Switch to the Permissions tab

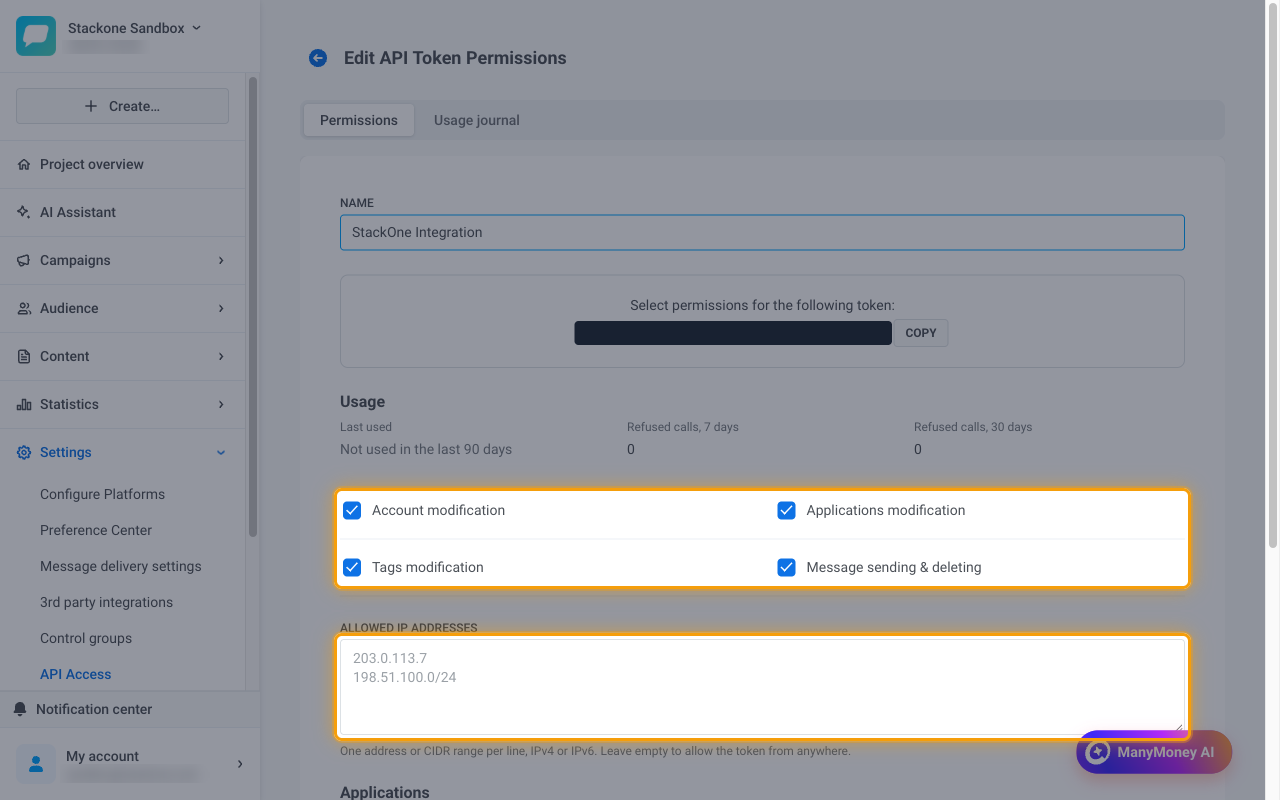pyautogui.click(x=359, y=120)
